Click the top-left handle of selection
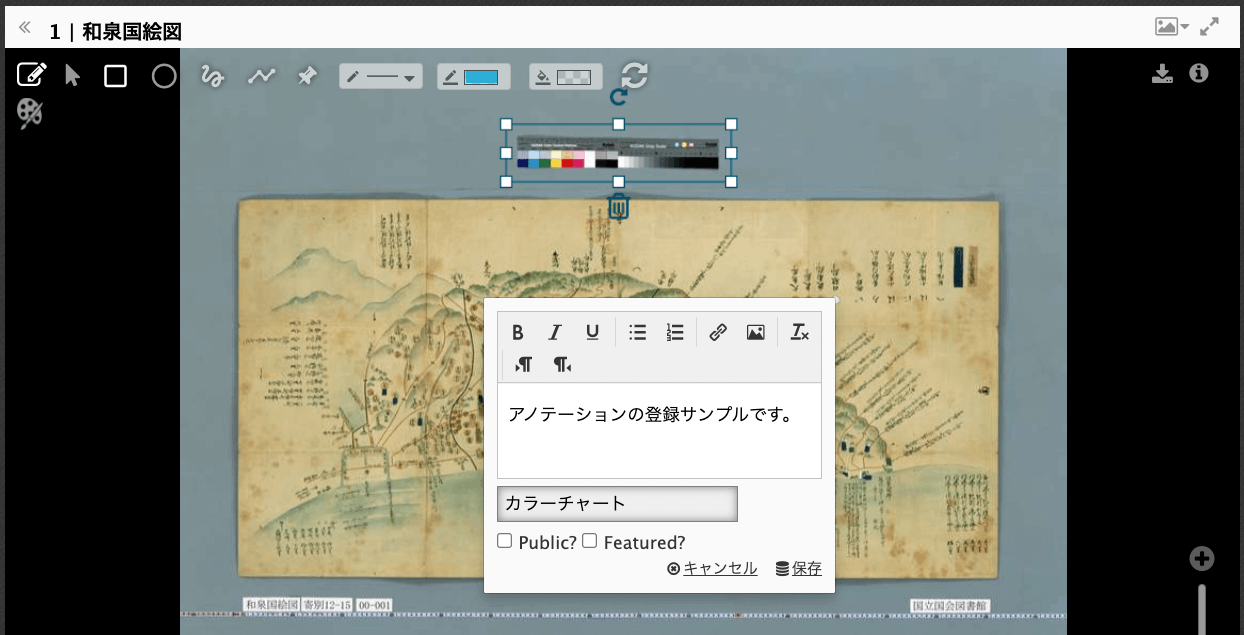This screenshot has width=1244, height=635. coord(506,124)
